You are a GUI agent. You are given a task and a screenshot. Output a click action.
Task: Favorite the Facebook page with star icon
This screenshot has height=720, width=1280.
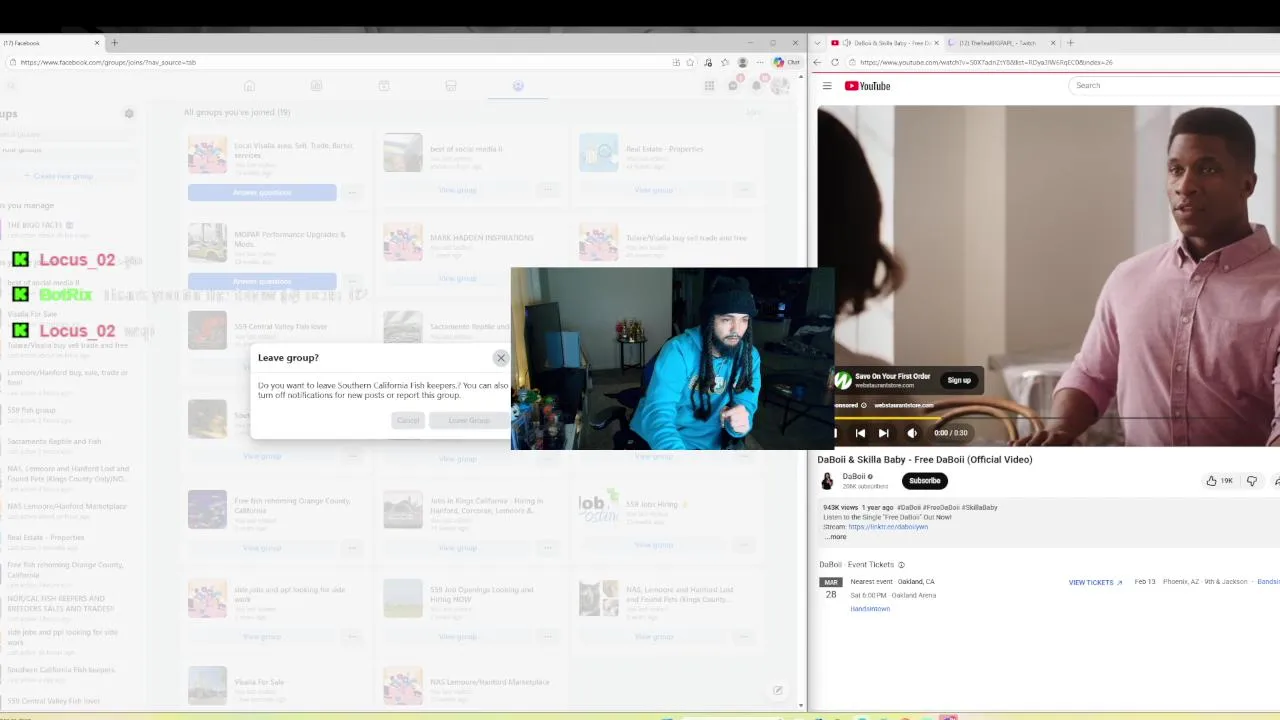click(x=690, y=62)
